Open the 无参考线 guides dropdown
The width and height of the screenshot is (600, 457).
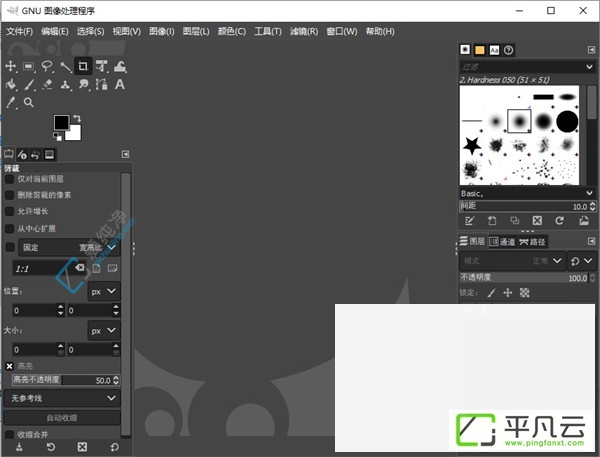tap(62, 398)
